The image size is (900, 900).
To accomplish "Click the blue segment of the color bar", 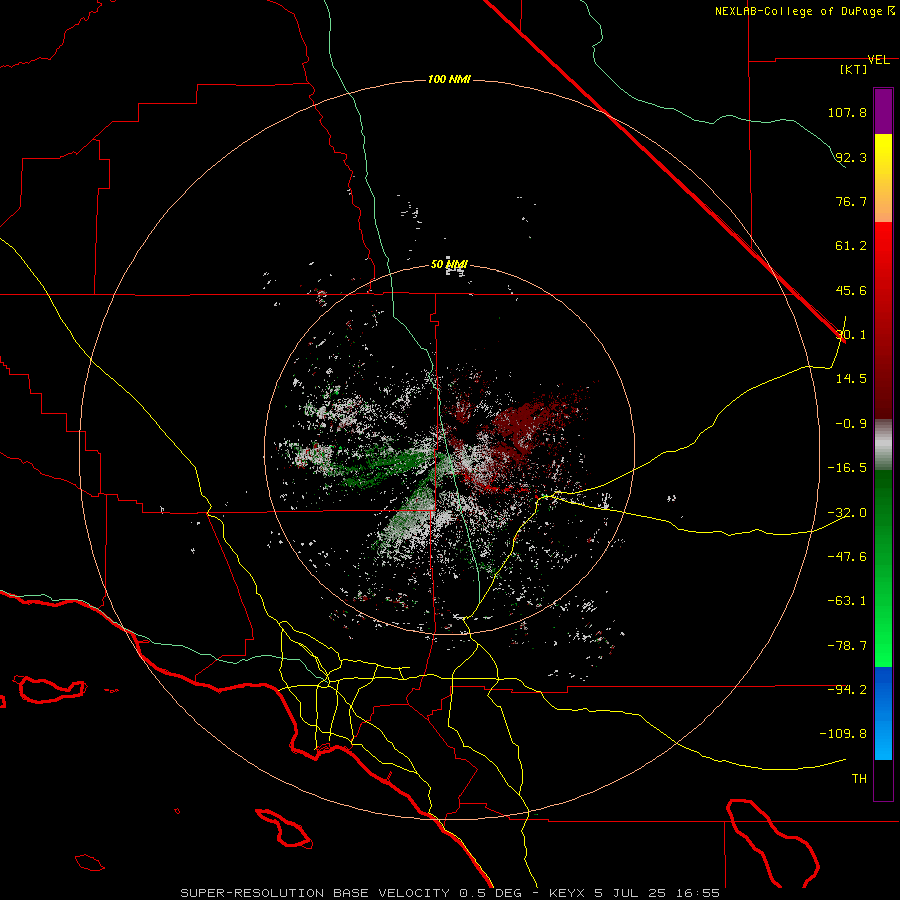I will (883, 713).
